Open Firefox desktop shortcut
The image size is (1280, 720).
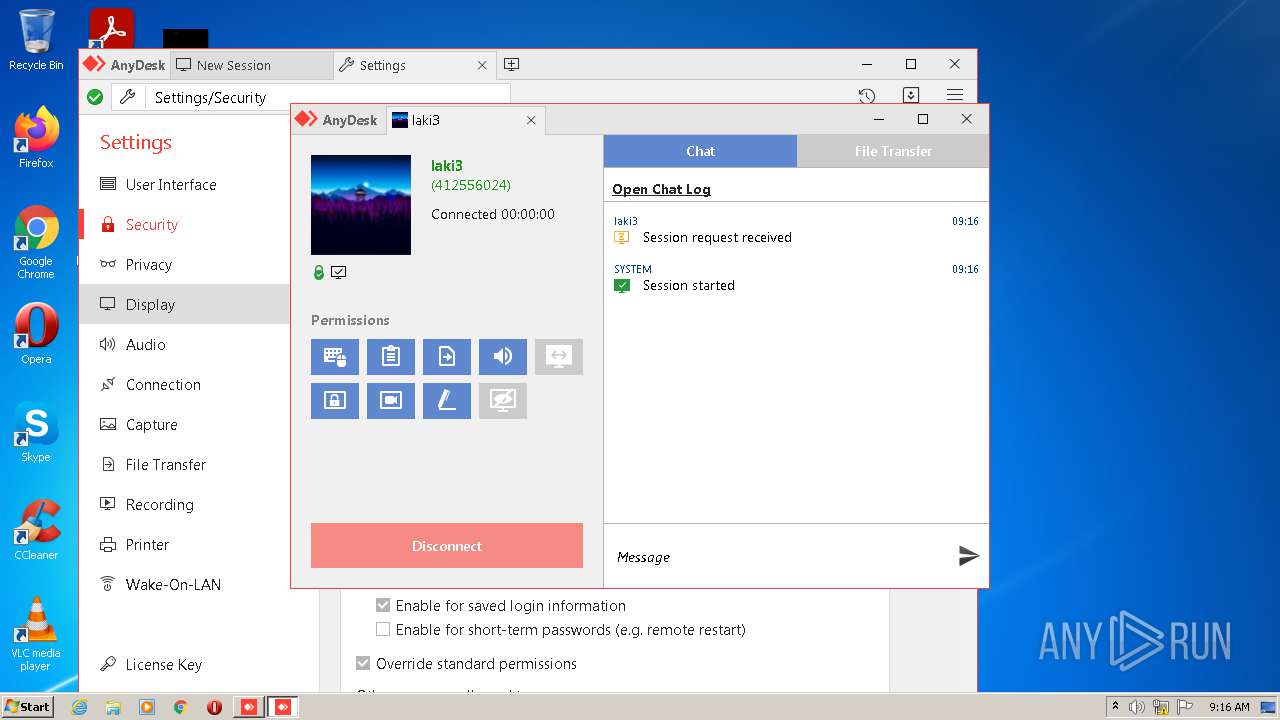[36, 137]
